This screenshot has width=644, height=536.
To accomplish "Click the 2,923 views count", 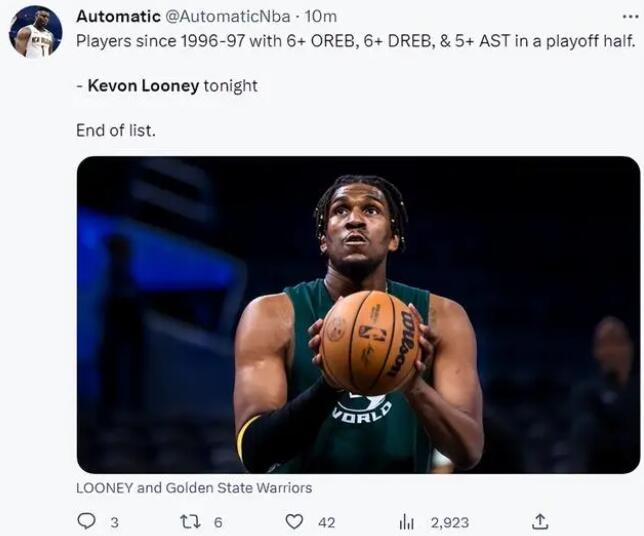I will pyautogui.click(x=449, y=522).
